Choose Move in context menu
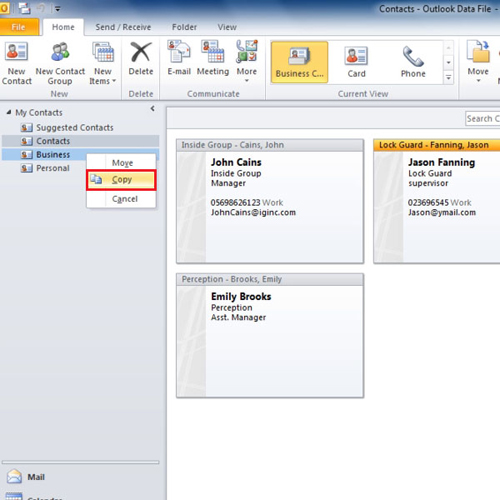This screenshot has height=500, width=500. tap(121, 163)
